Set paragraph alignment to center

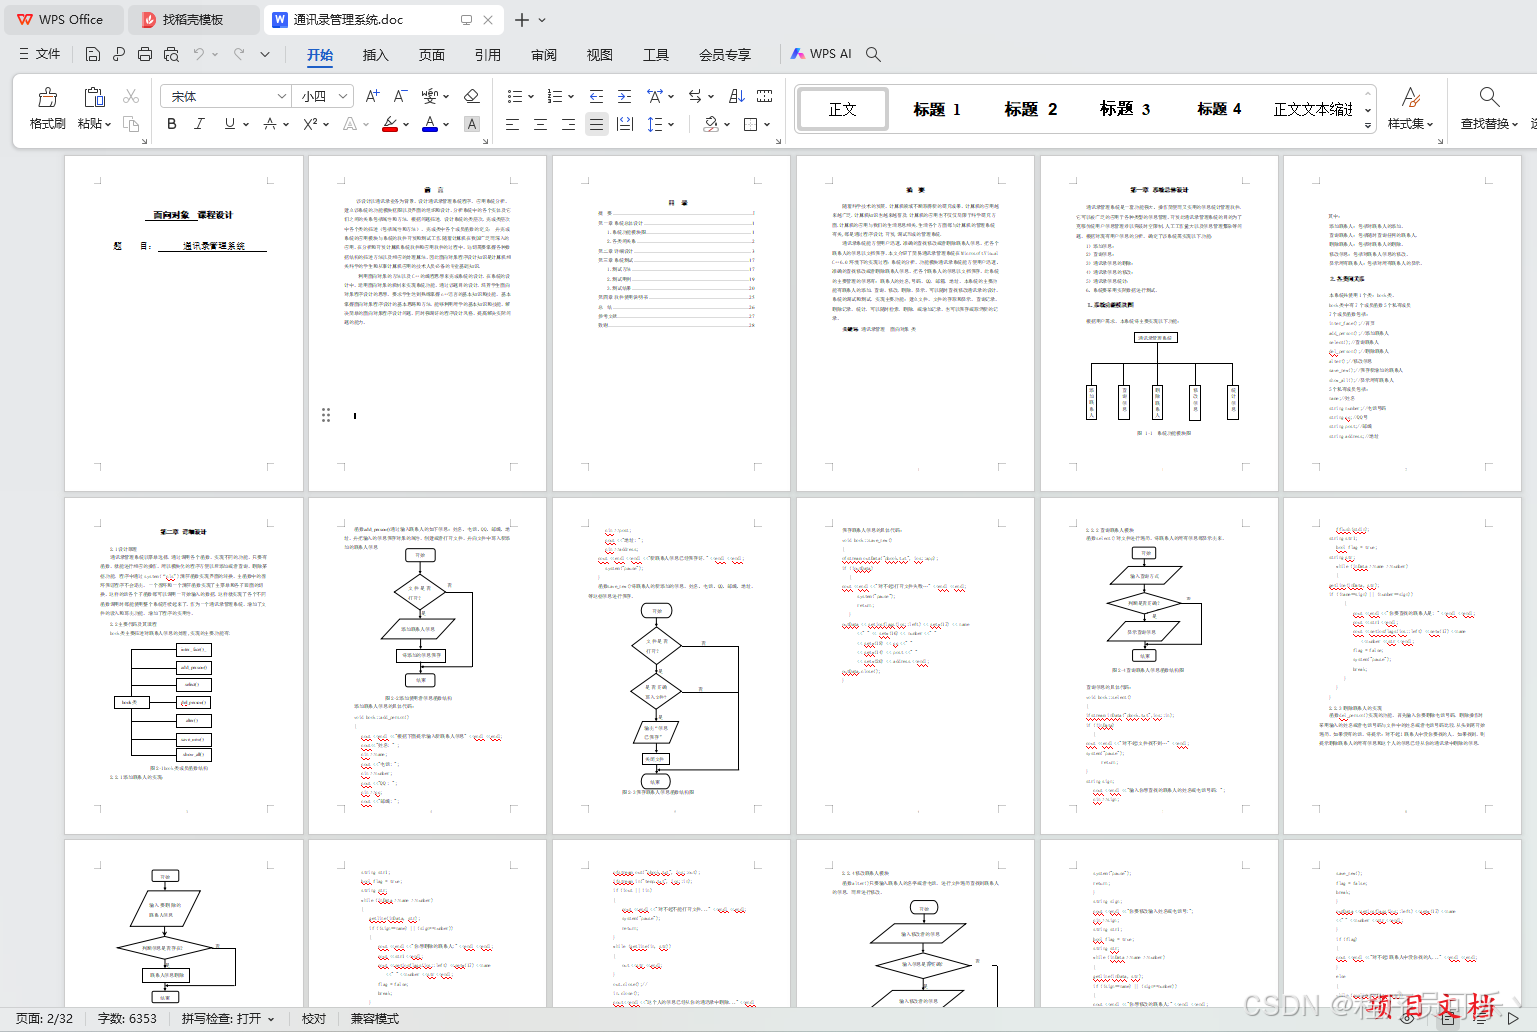click(540, 124)
